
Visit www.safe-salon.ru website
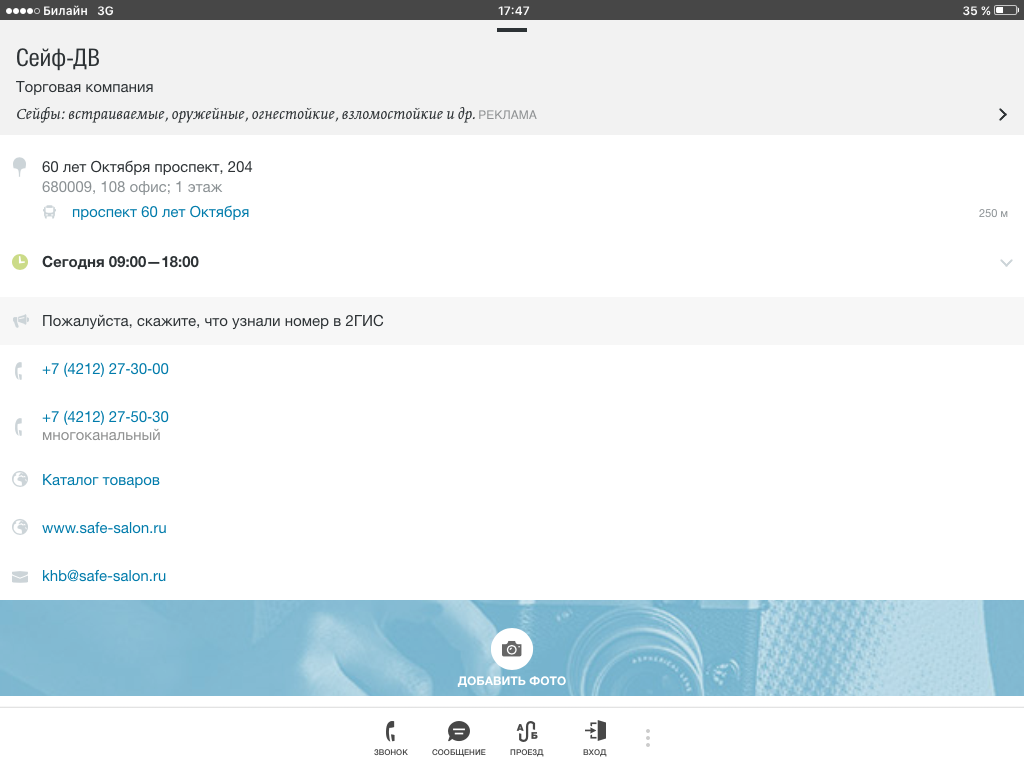pyautogui.click(x=104, y=528)
